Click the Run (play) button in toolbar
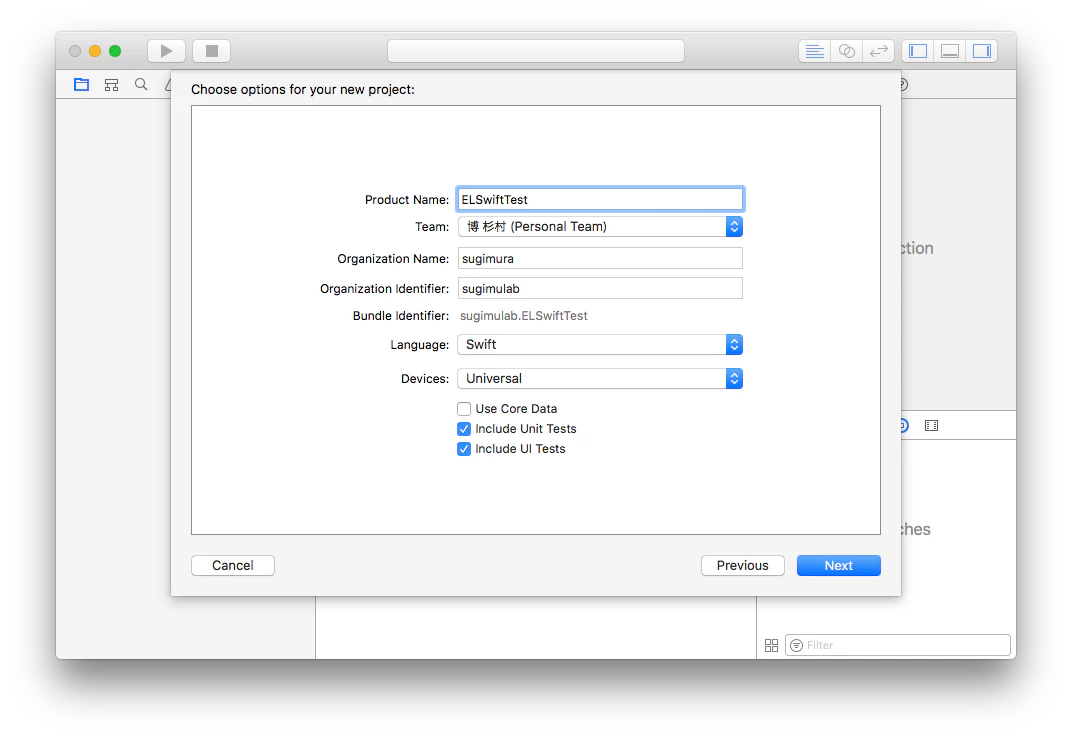This screenshot has height=739, width=1072. (x=166, y=51)
